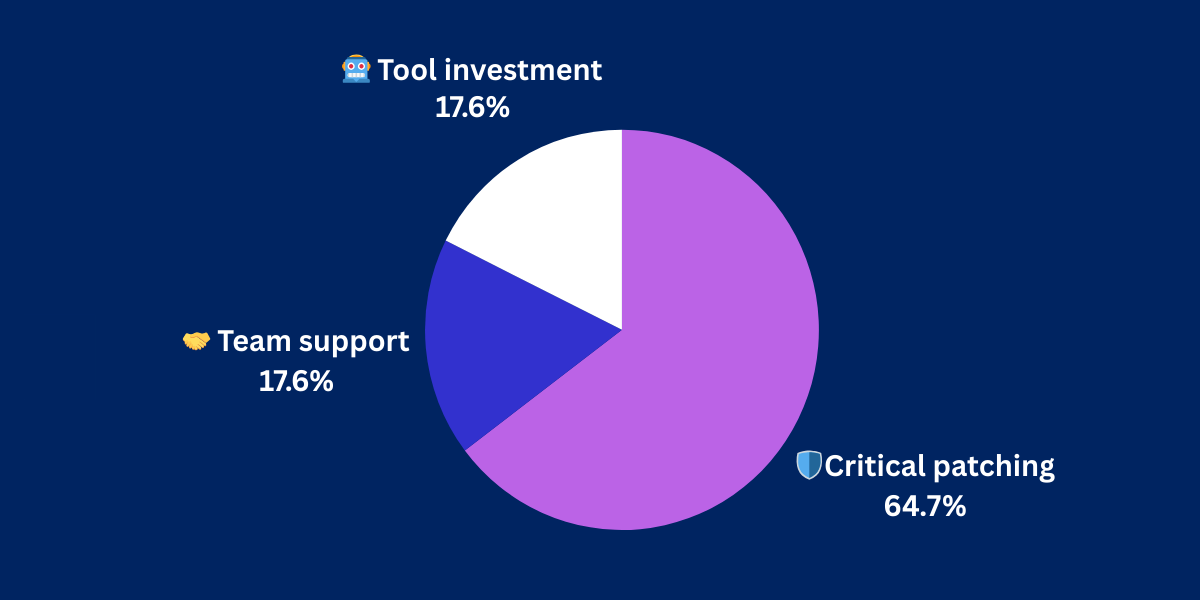This screenshot has width=1200, height=600.
Task: Click the pie chart center where slices meet
Action: pyautogui.click(x=622, y=329)
